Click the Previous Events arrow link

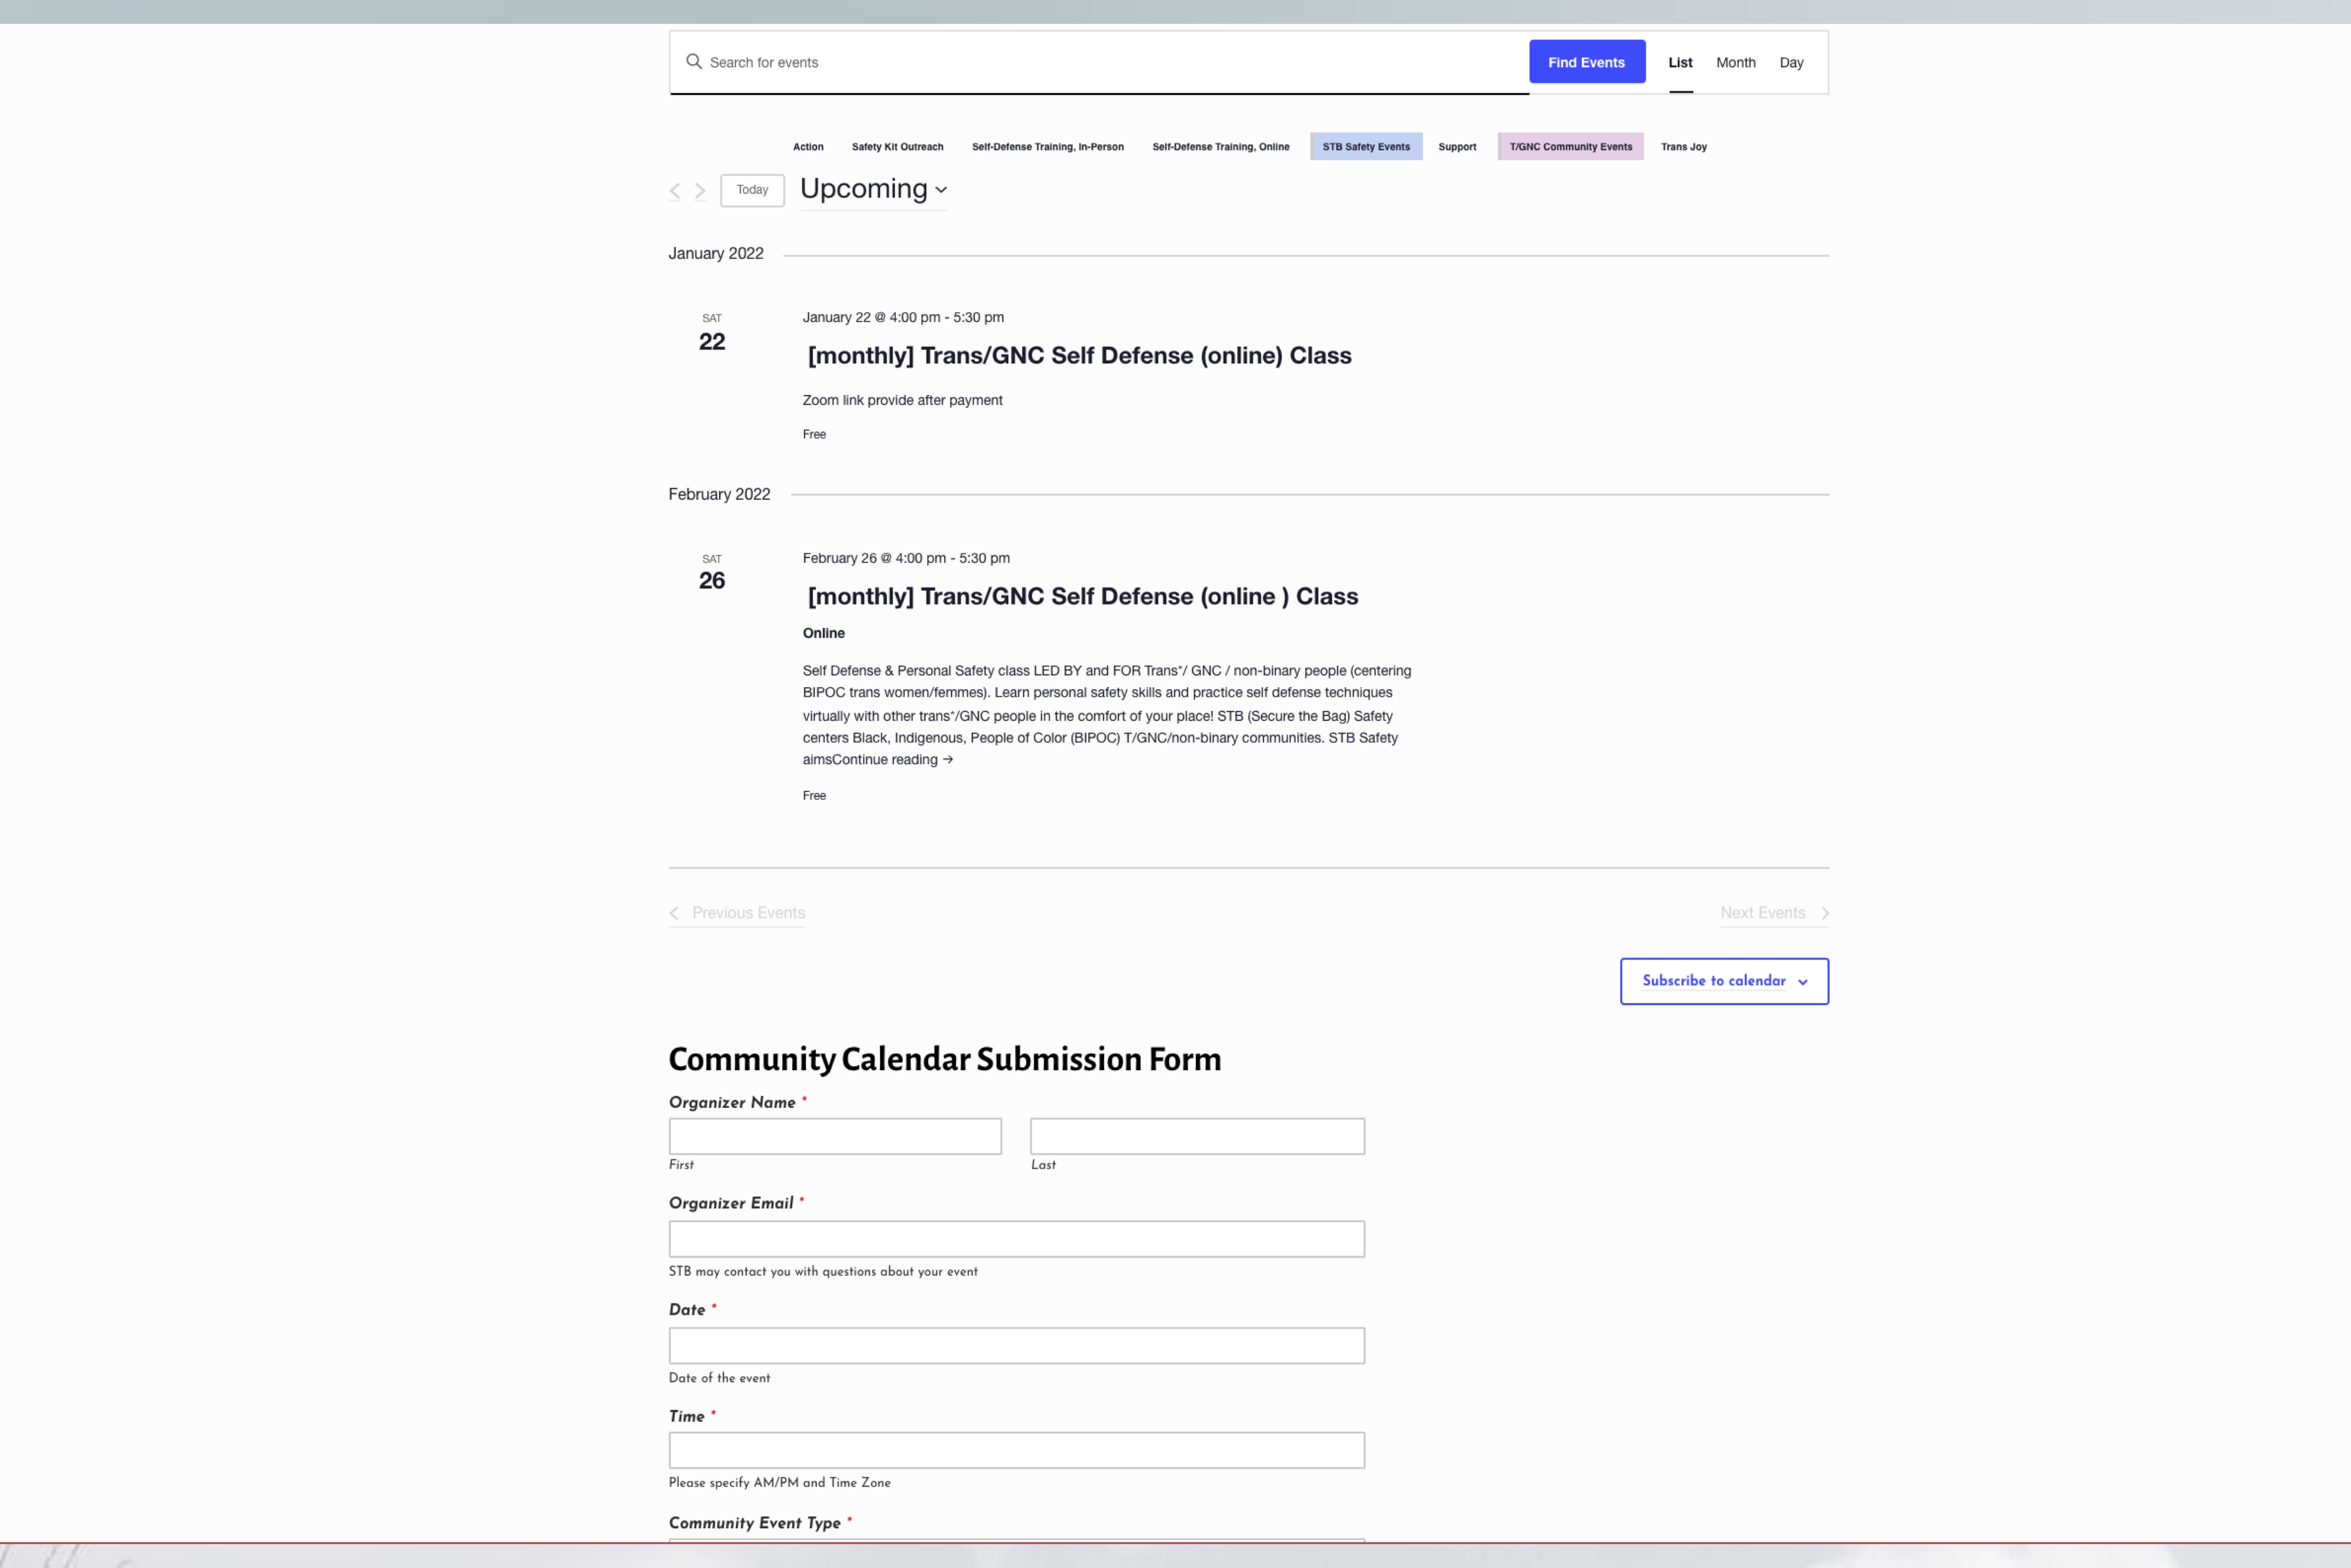(x=737, y=913)
